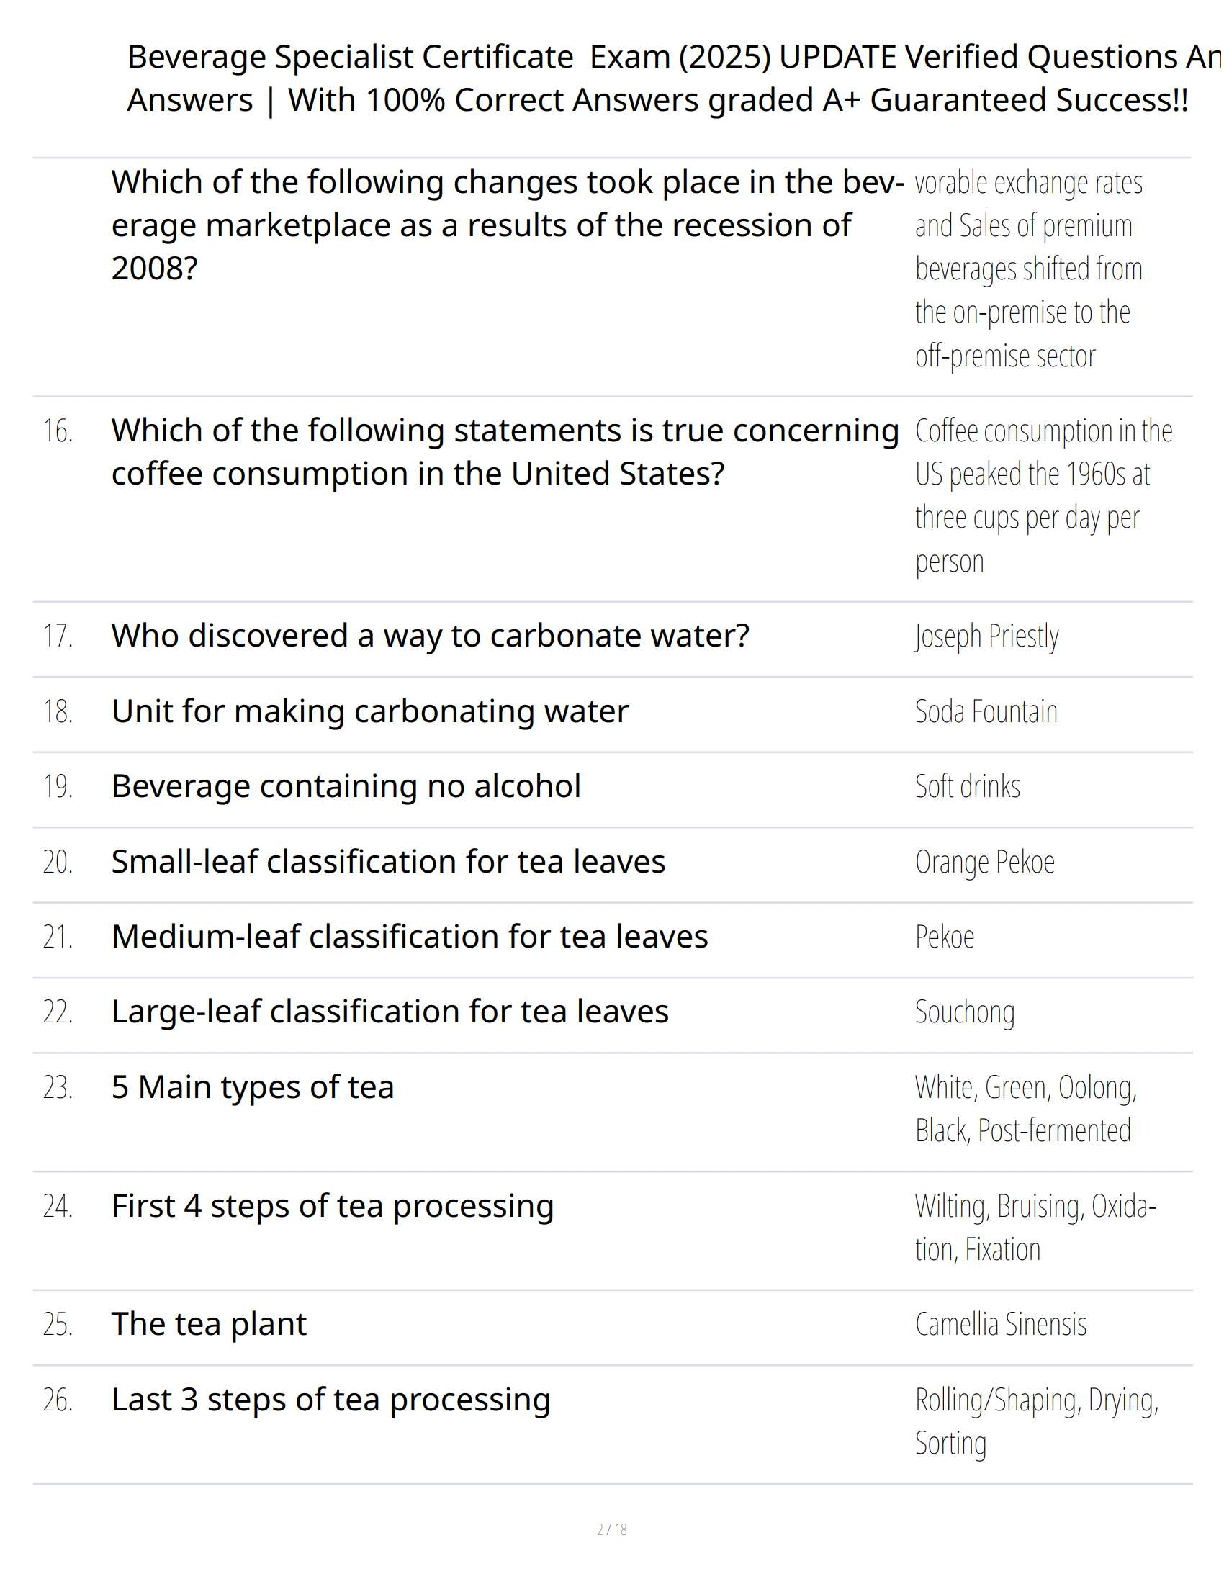
Task: Click "Who discovered a way to carbonate water?"
Action: [x=430, y=636]
